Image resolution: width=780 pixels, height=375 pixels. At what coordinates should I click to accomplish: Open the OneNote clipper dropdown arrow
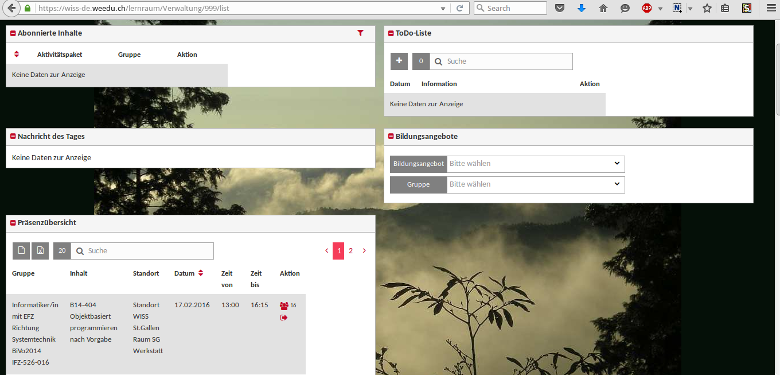point(690,8)
